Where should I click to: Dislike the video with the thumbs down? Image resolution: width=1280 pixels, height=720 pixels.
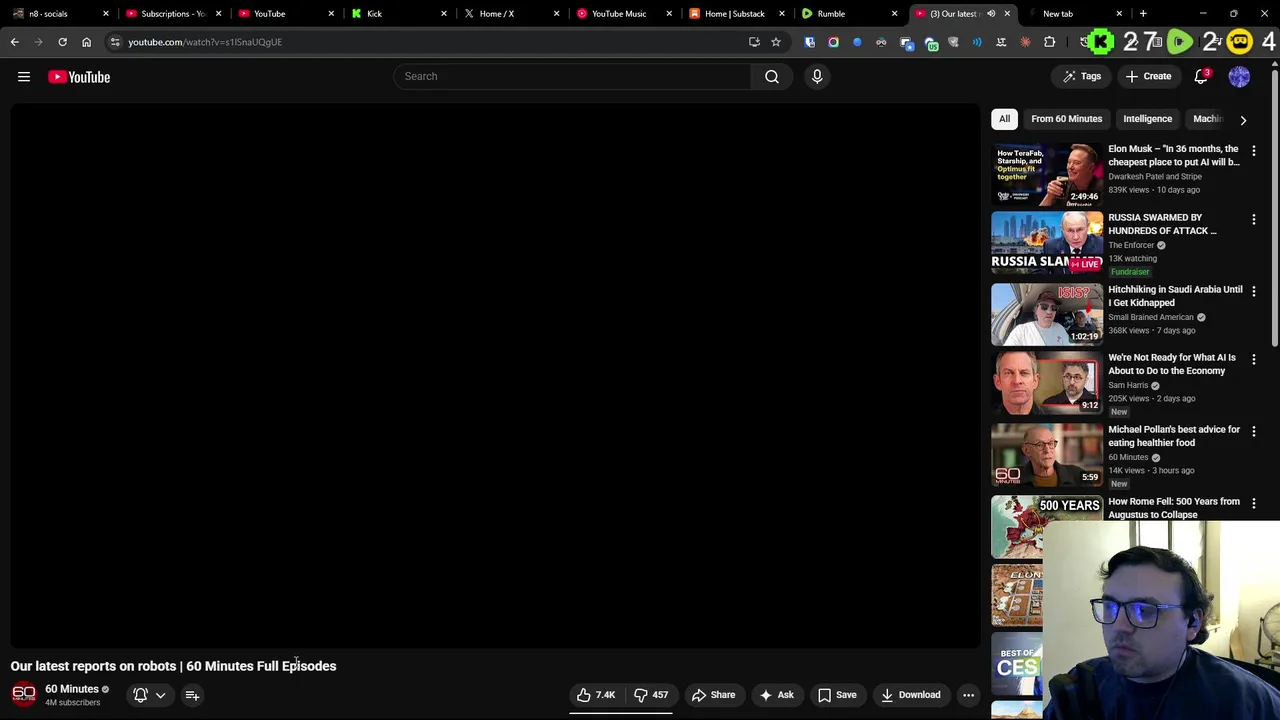[651, 695]
